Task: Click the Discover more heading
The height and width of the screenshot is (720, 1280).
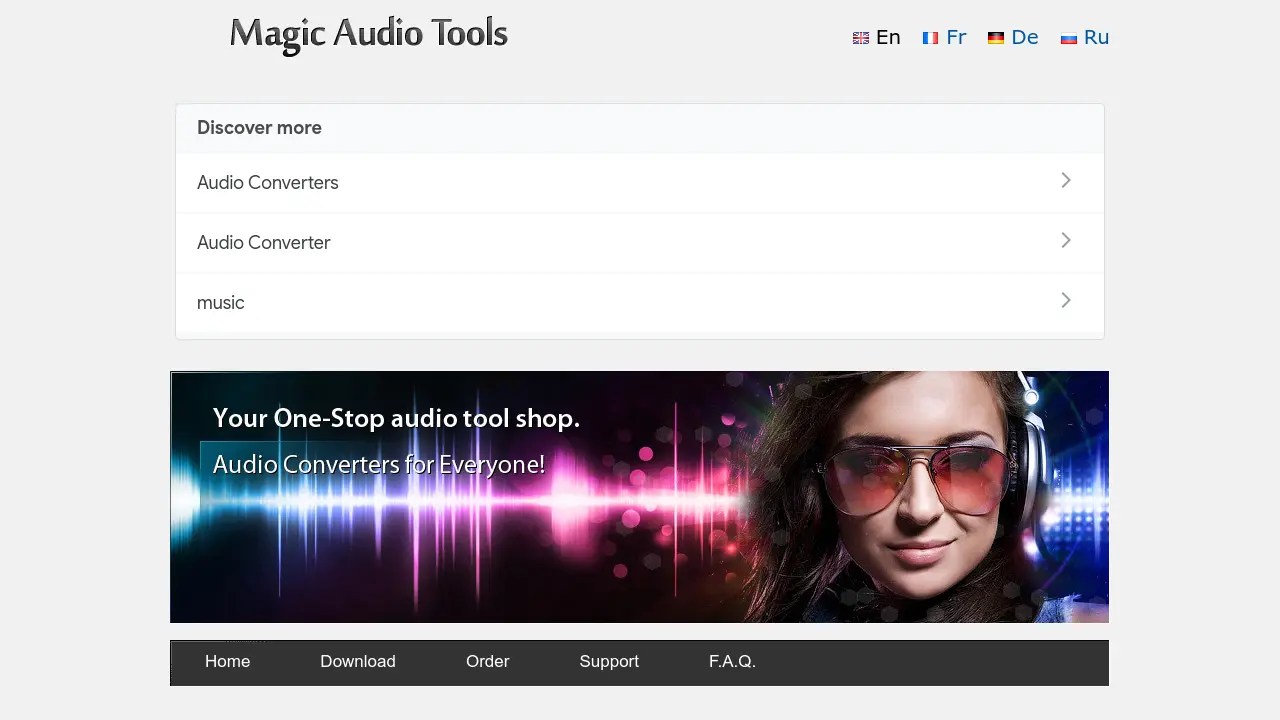Action: coord(259,127)
